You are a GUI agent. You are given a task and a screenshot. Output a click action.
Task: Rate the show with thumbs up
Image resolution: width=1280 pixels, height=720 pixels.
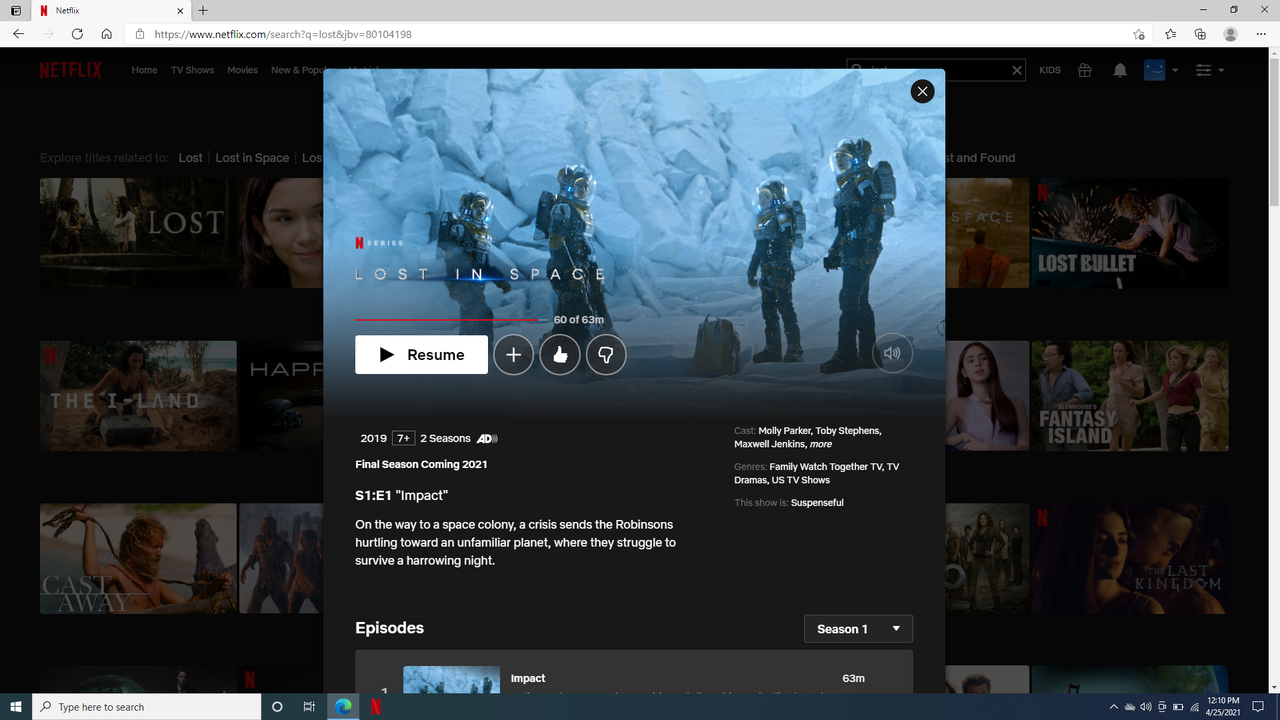pyautogui.click(x=560, y=355)
